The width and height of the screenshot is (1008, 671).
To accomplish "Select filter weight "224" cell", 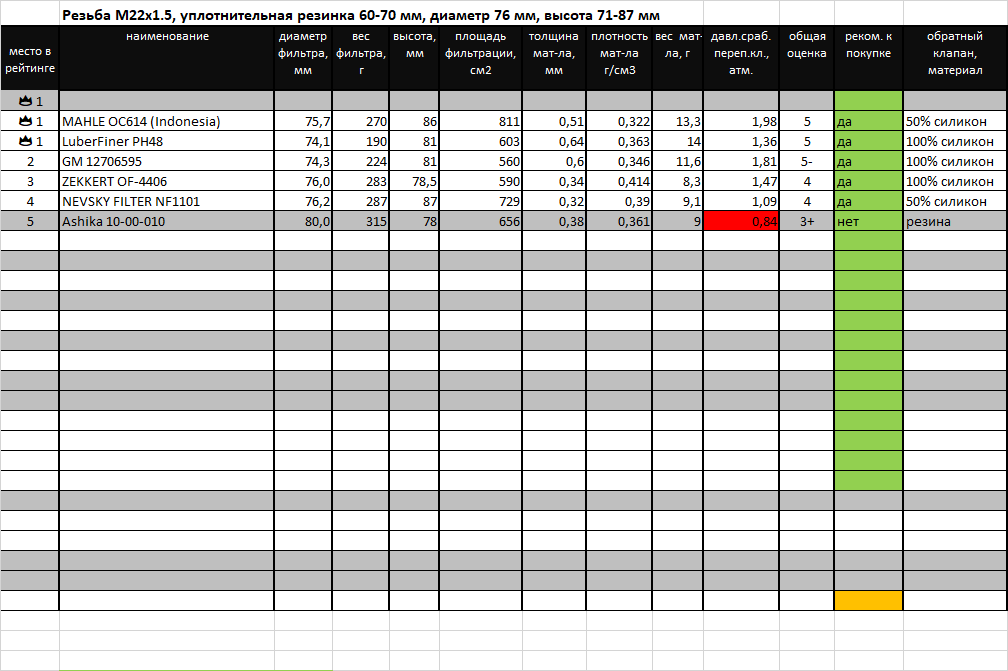I will tap(361, 161).
